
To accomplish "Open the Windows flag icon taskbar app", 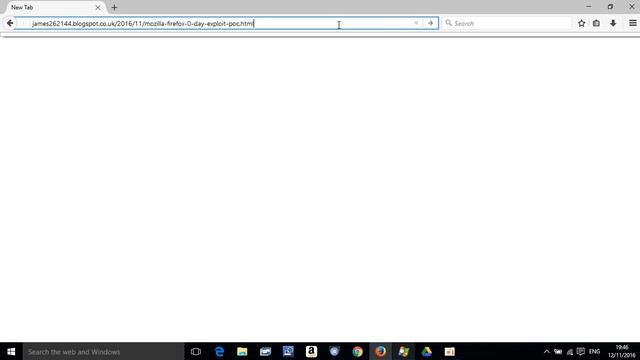I will (404, 351).
